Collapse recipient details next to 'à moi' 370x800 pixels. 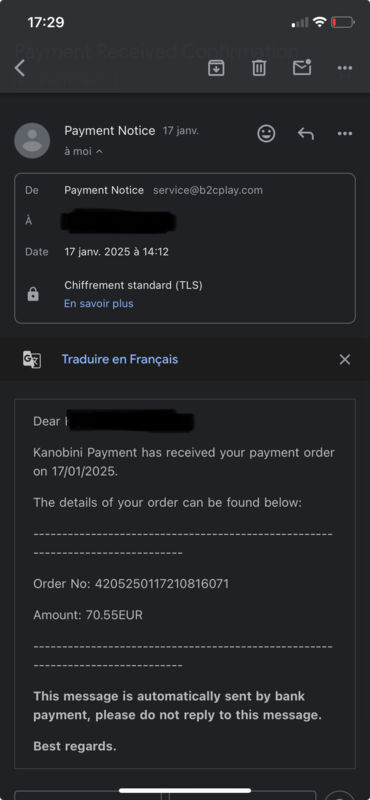point(99,152)
